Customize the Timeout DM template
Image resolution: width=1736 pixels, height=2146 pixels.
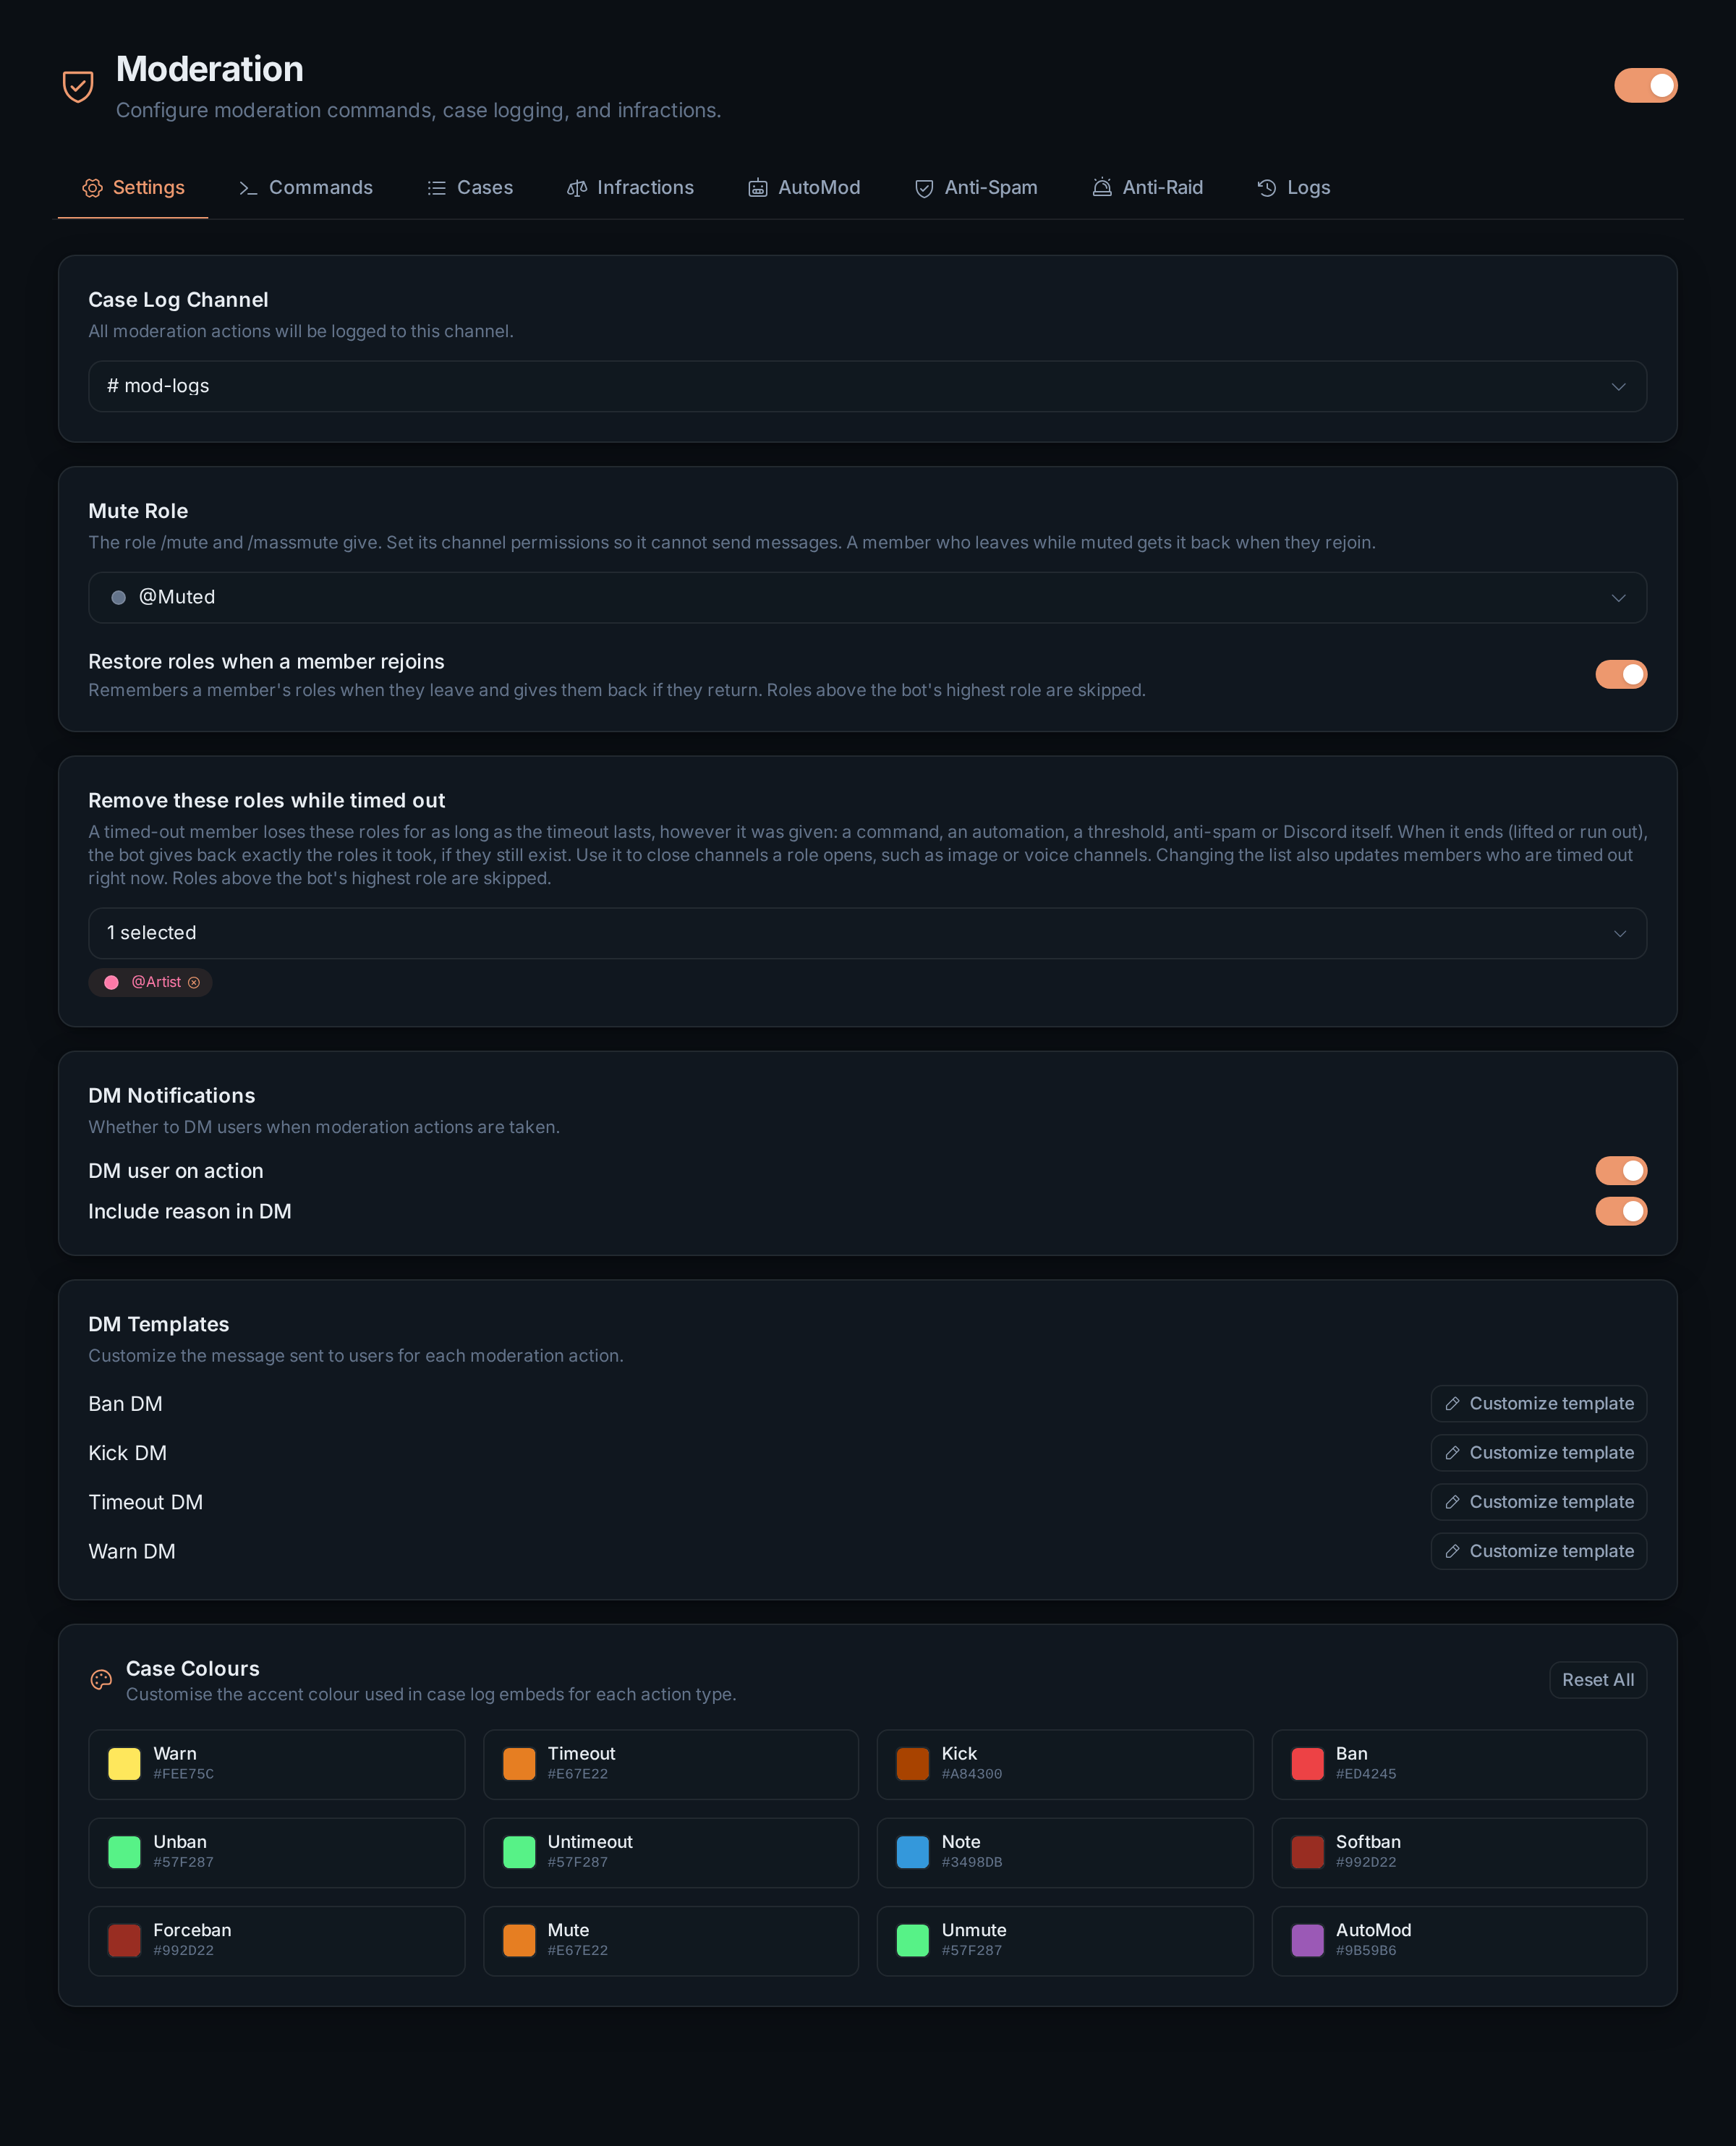[1538, 1502]
